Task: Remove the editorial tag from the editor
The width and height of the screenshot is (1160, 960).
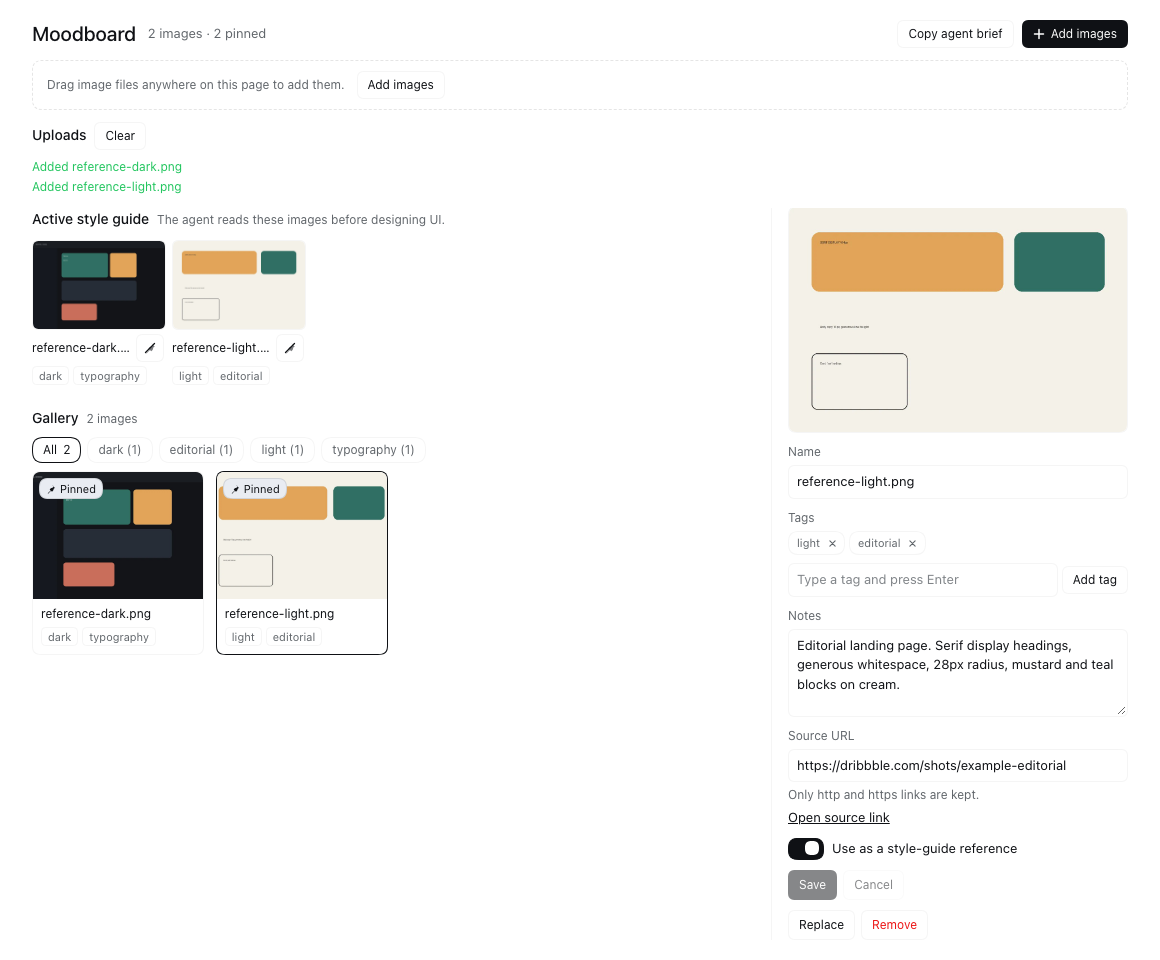Action: (912, 544)
